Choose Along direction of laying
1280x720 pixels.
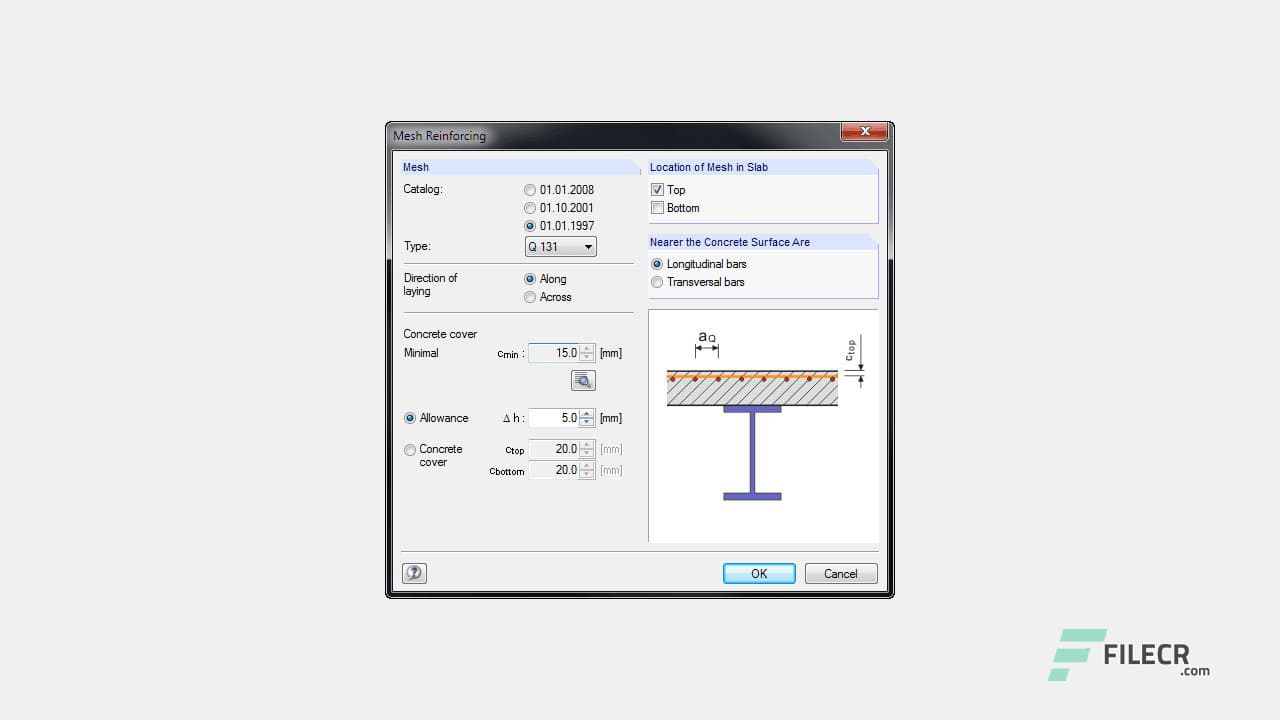click(530, 279)
